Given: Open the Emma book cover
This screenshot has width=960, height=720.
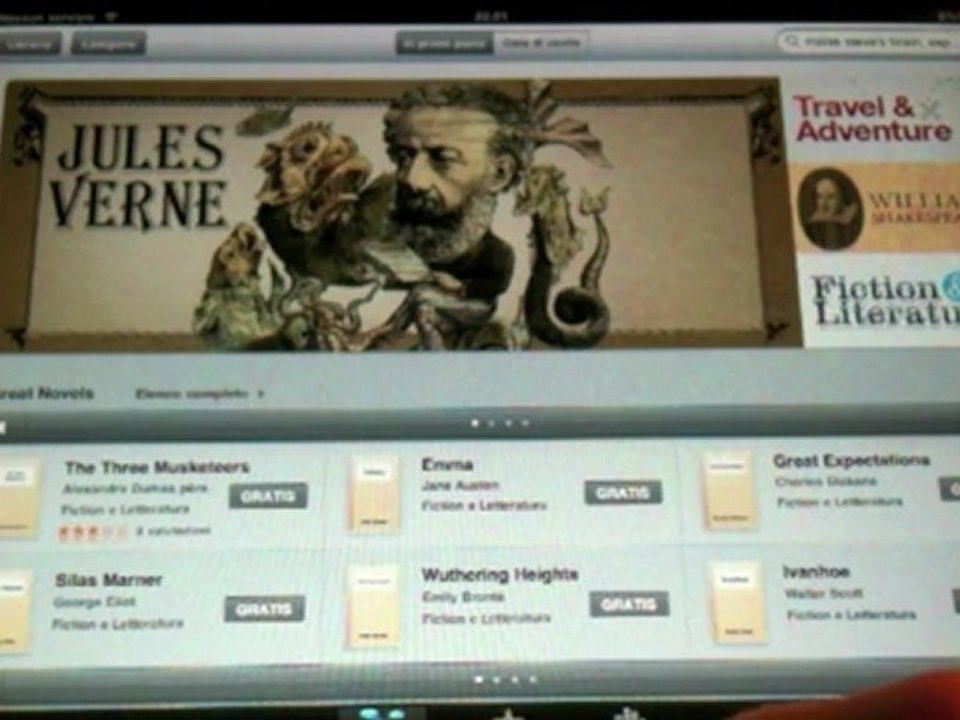Looking at the screenshot, I should (x=375, y=495).
